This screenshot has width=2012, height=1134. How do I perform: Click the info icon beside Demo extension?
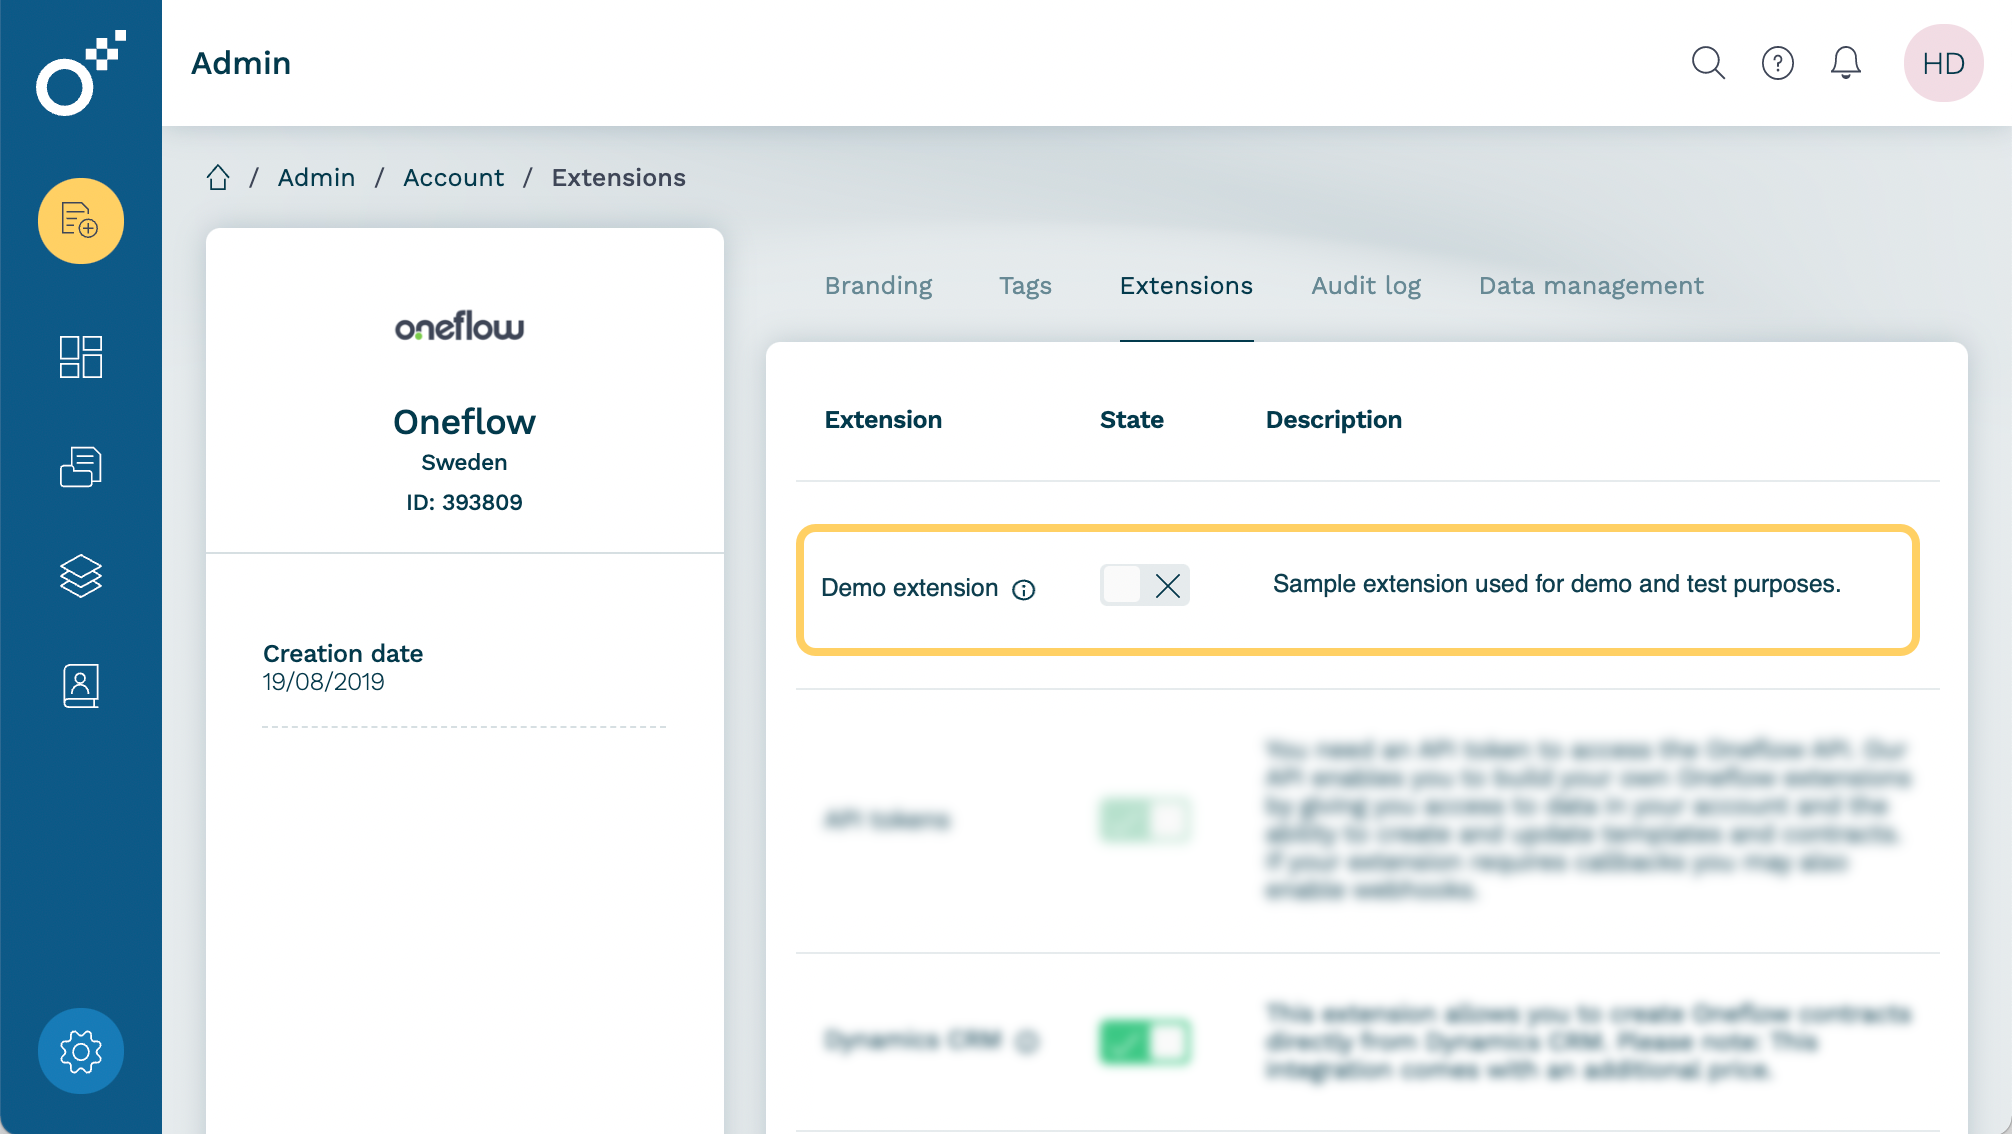click(1023, 590)
